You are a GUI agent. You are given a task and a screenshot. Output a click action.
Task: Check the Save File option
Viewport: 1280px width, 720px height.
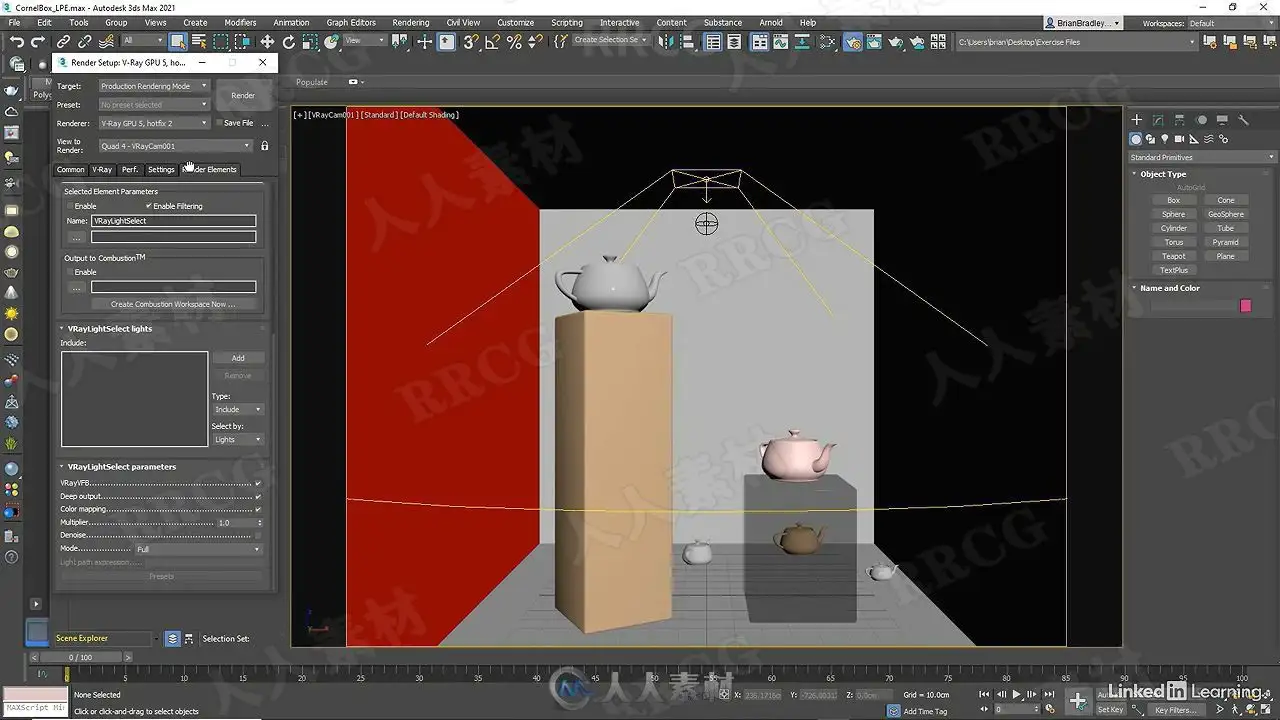220,123
